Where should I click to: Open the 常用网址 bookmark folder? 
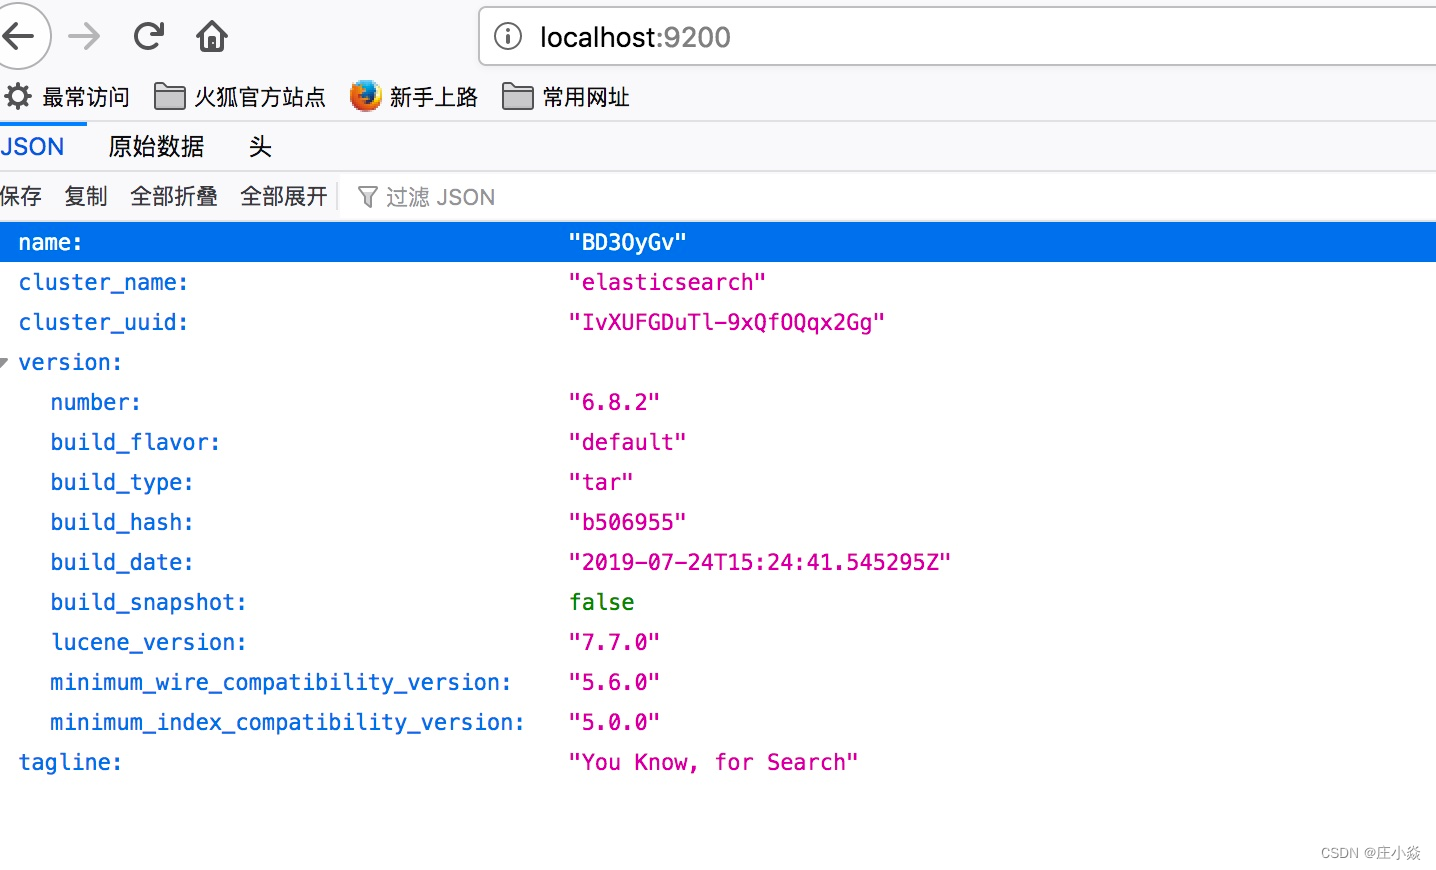[566, 97]
